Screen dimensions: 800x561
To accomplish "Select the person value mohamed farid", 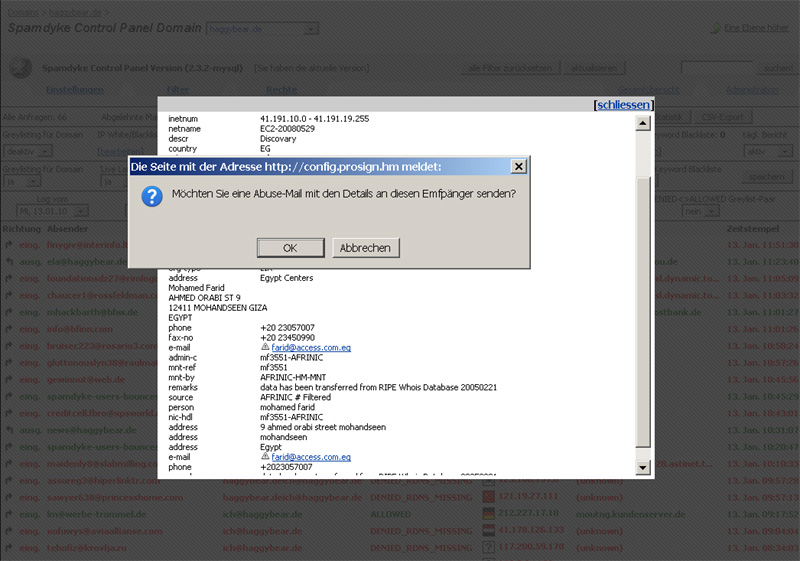I will (287, 407).
